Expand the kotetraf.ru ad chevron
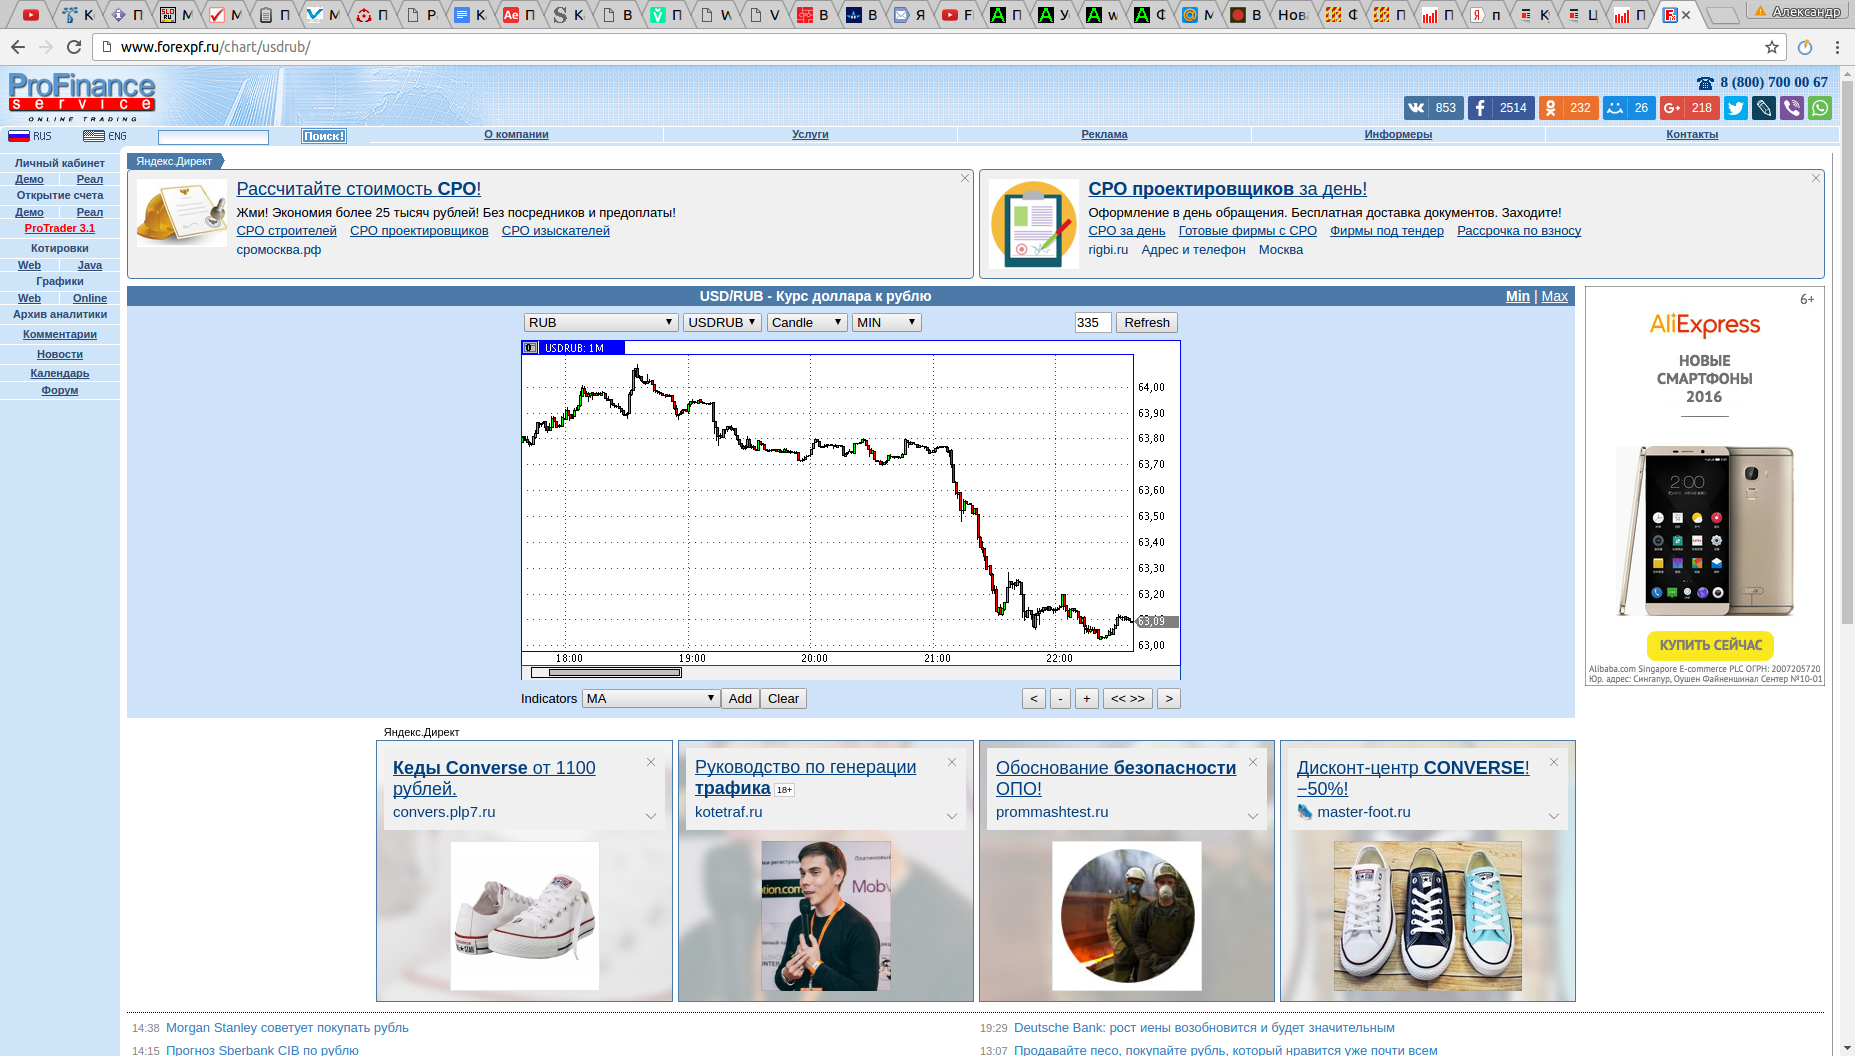The width and height of the screenshot is (1855, 1056). coord(952,816)
